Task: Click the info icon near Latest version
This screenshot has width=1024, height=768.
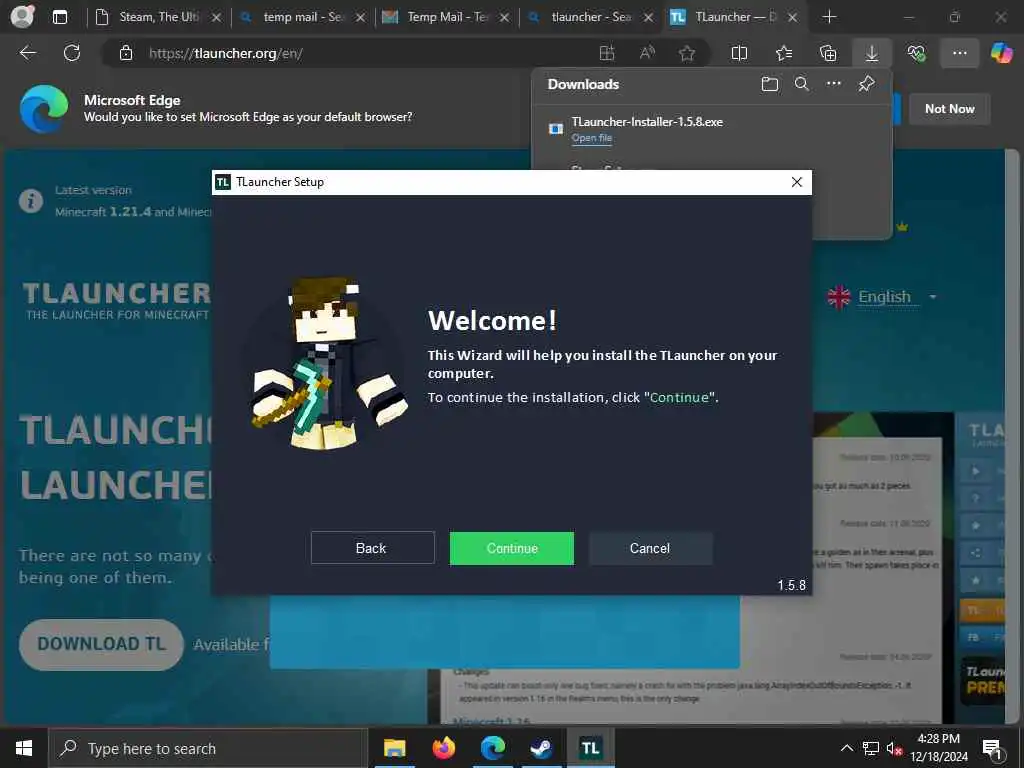Action: point(31,200)
